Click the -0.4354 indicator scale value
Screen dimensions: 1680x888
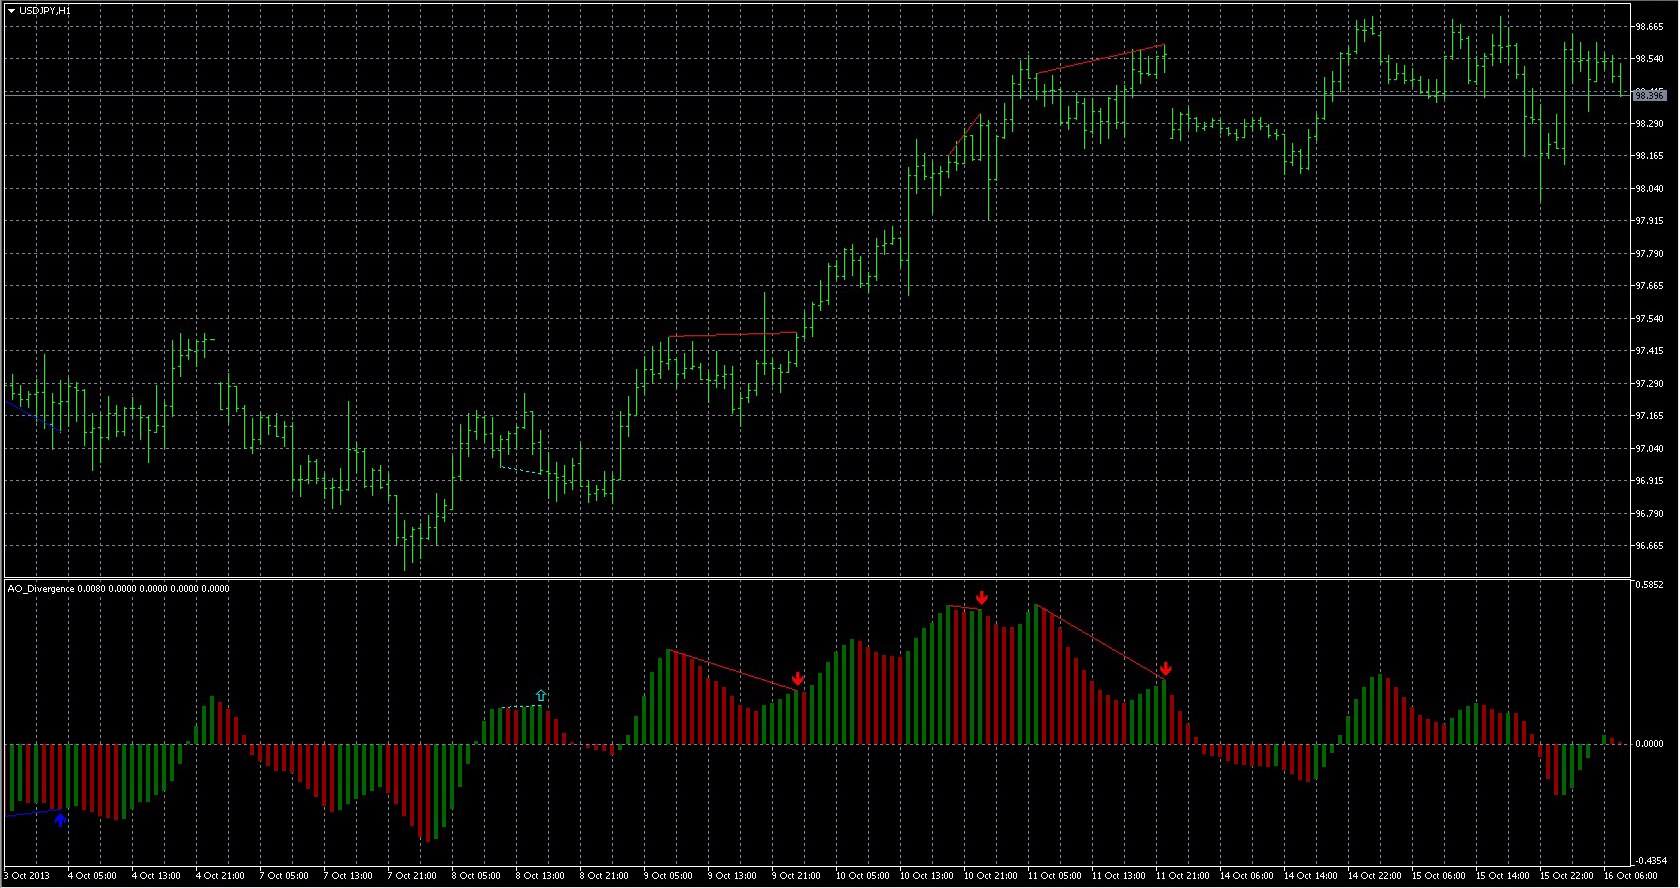click(x=1649, y=861)
